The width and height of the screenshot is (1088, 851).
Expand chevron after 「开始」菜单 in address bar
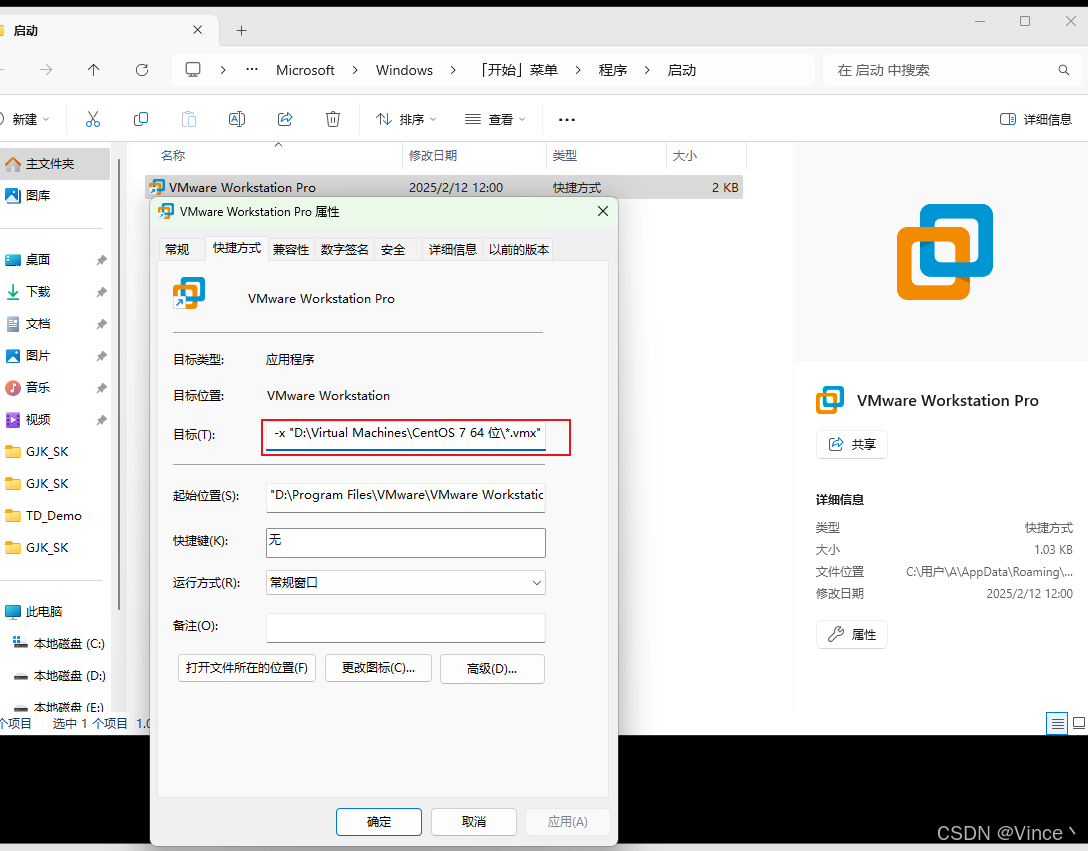(x=578, y=70)
